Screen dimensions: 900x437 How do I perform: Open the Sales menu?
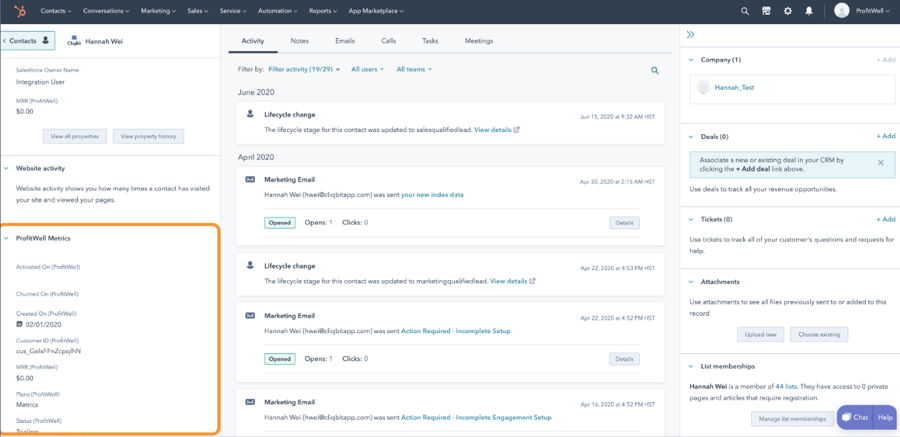tap(198, 11)
